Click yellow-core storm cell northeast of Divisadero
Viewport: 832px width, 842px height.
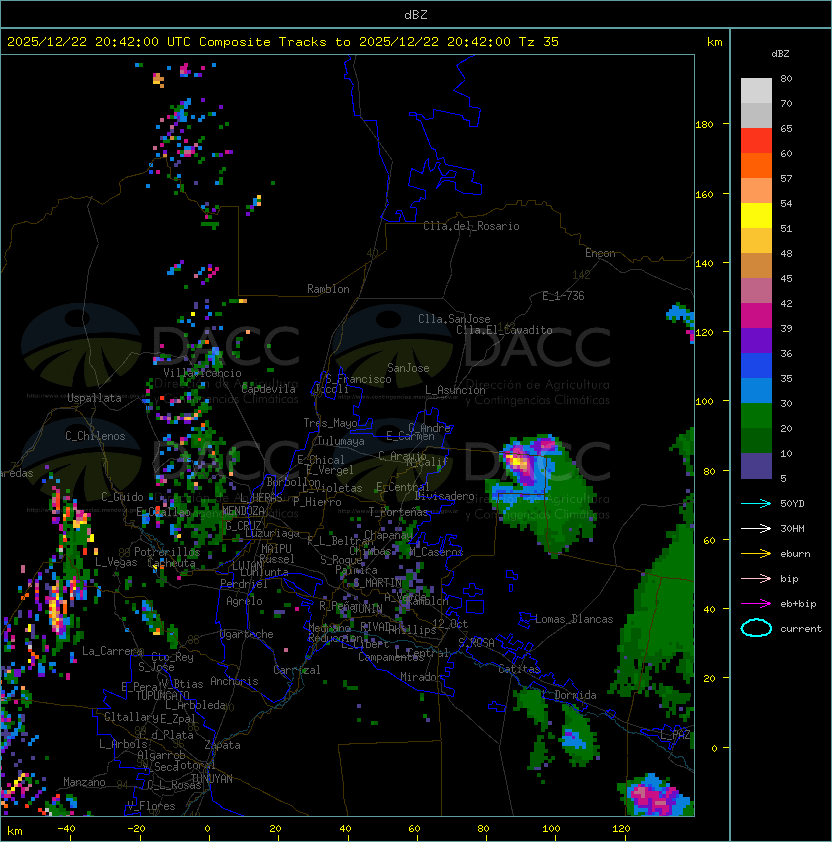[x=517, y=461]
